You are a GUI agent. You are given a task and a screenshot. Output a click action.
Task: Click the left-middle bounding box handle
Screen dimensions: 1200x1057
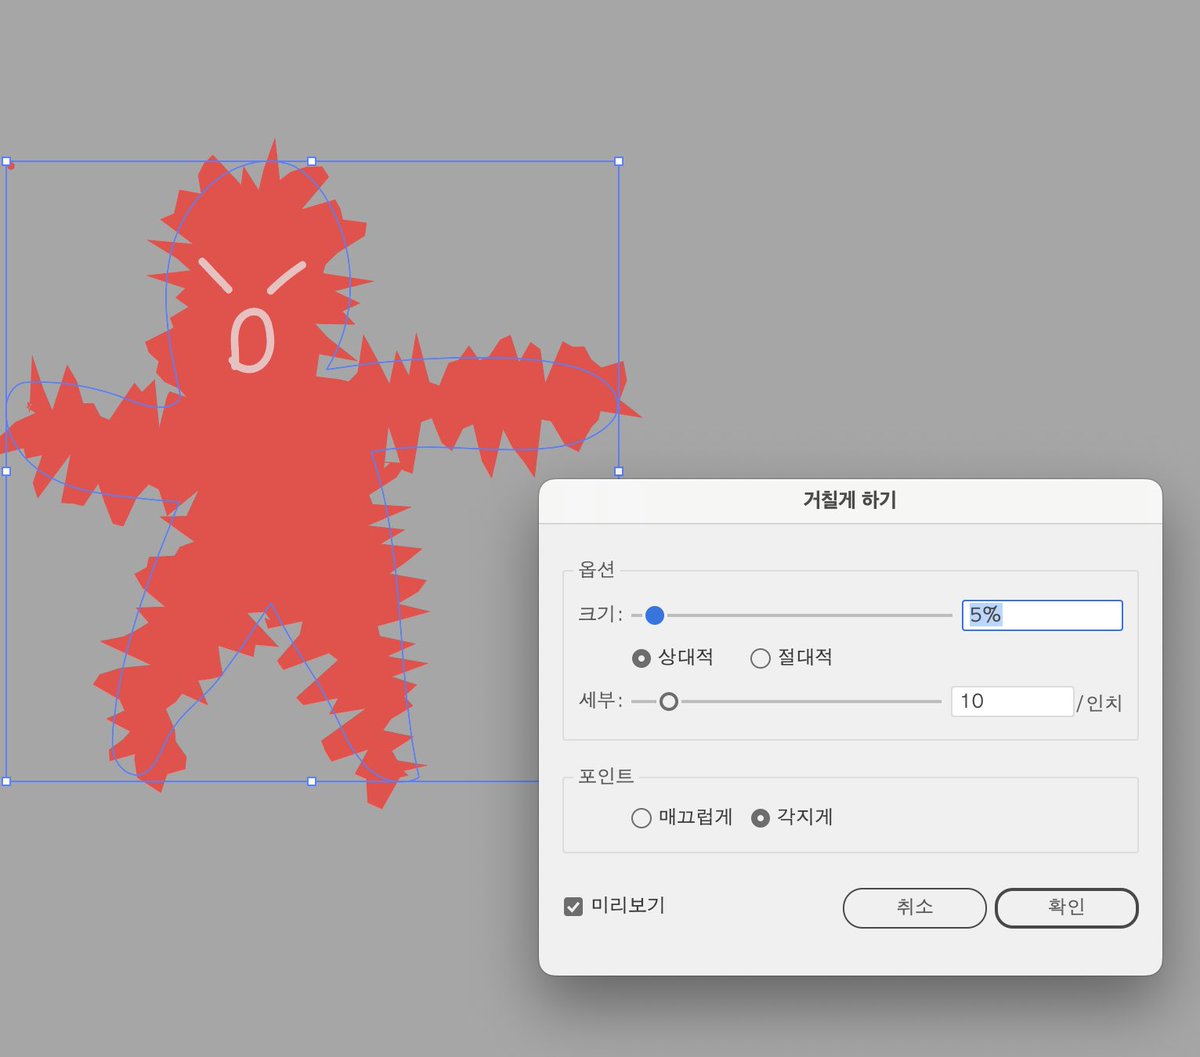[x=6, y=471]
